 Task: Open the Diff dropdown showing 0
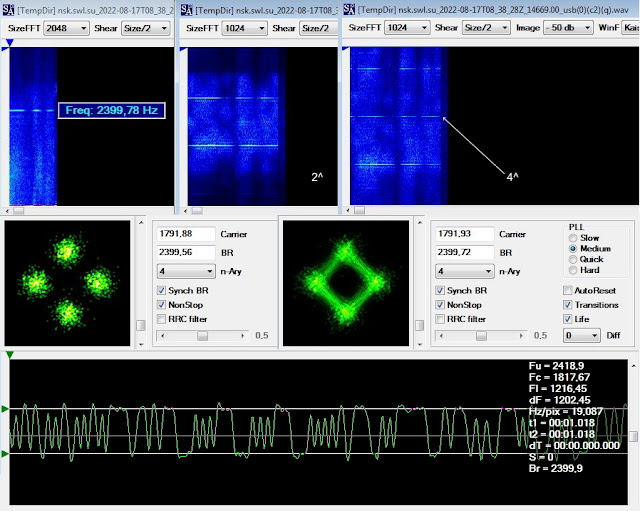(x=582, y=335)
